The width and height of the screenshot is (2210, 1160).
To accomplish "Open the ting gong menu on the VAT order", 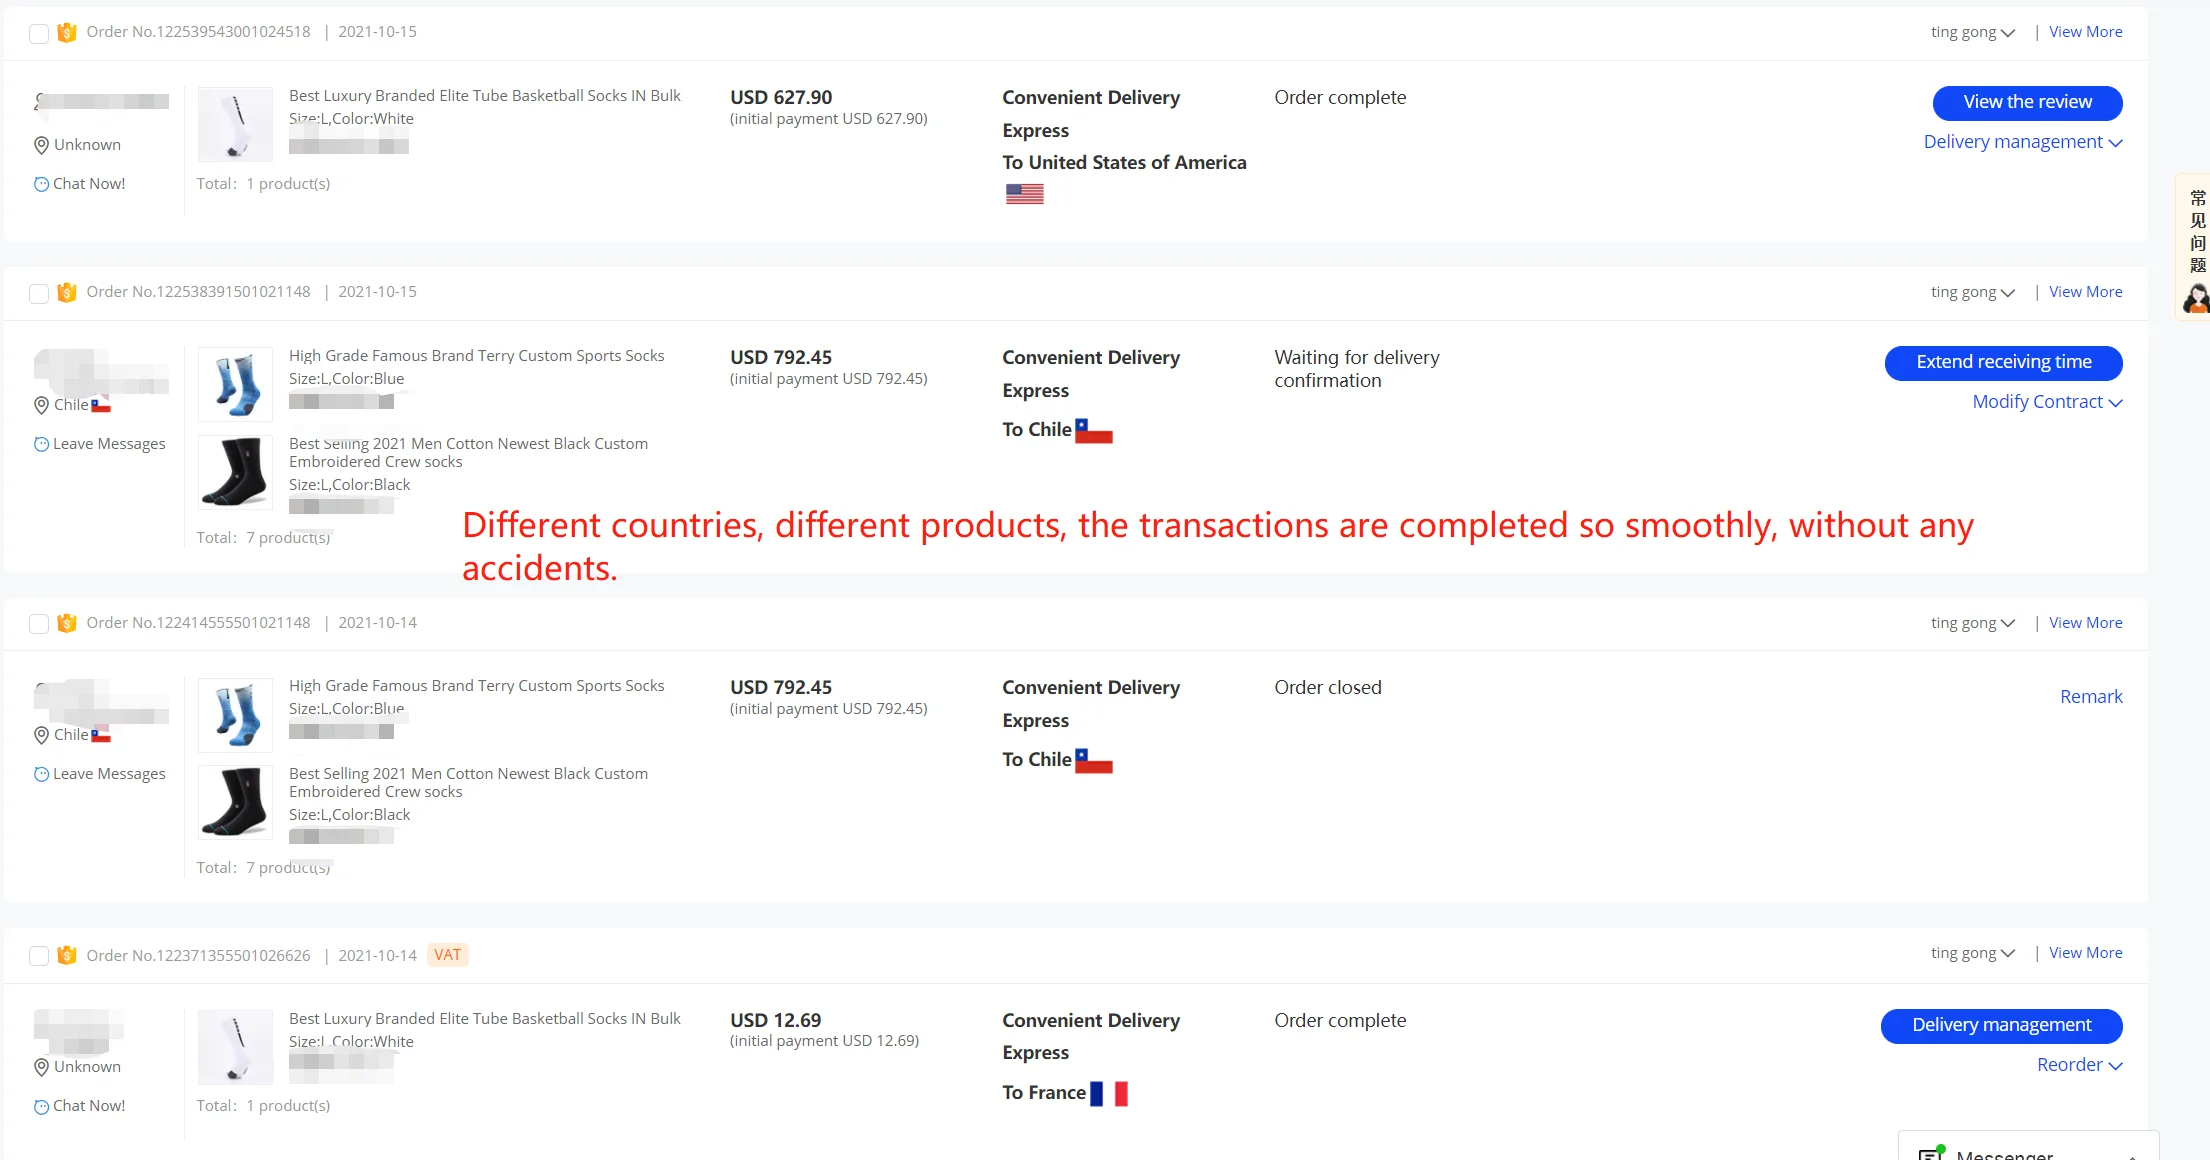I will (1972, 953).
